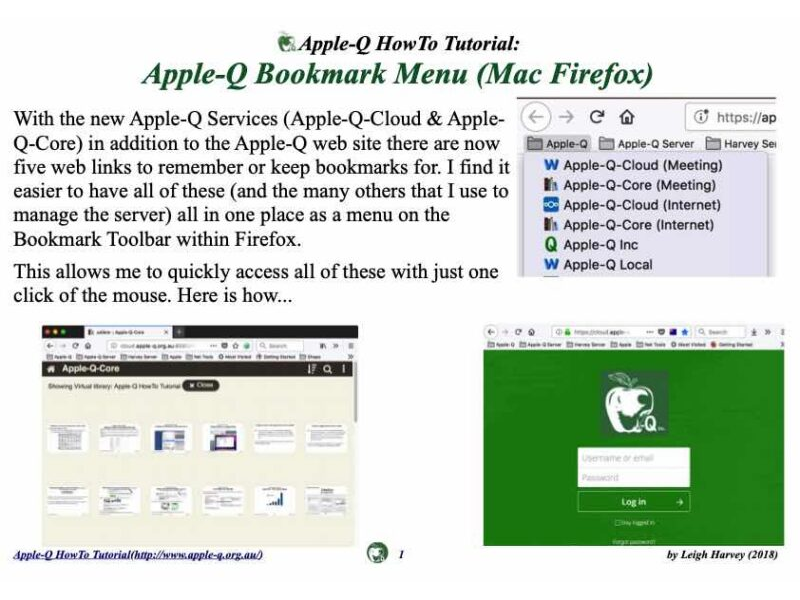The width and height of the screenshot is (800, 600).
Task: Tick the Stay logged in checkbox
Action: click(x=617, y=522)
